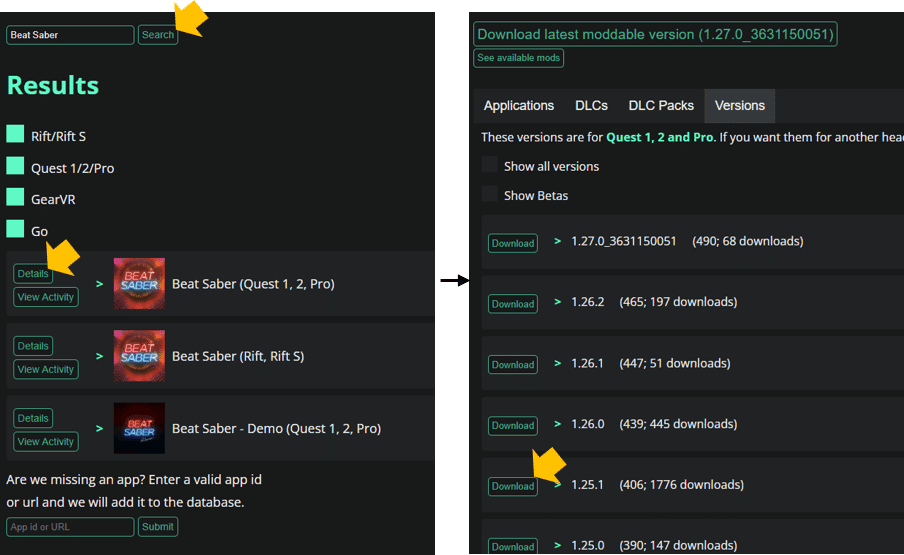The height and width of the screenshot is (555, 904).
Task: Expand Beat Saber - Demo result arrow
Action: pos(99,428)
